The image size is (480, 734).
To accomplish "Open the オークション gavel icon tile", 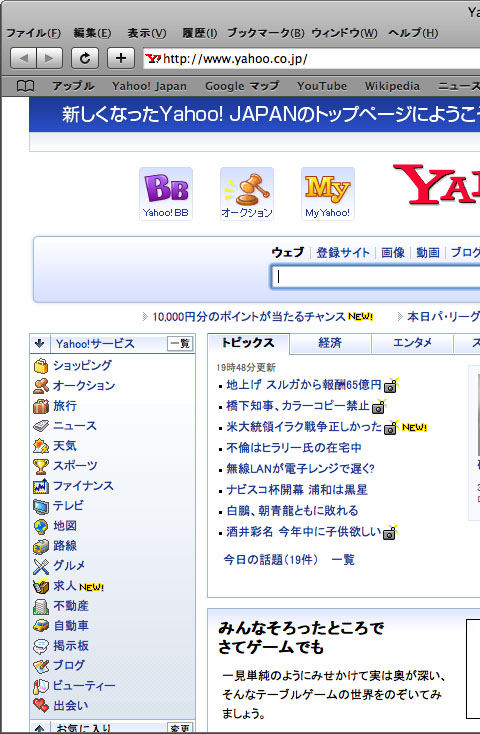I will click(247, 194).
